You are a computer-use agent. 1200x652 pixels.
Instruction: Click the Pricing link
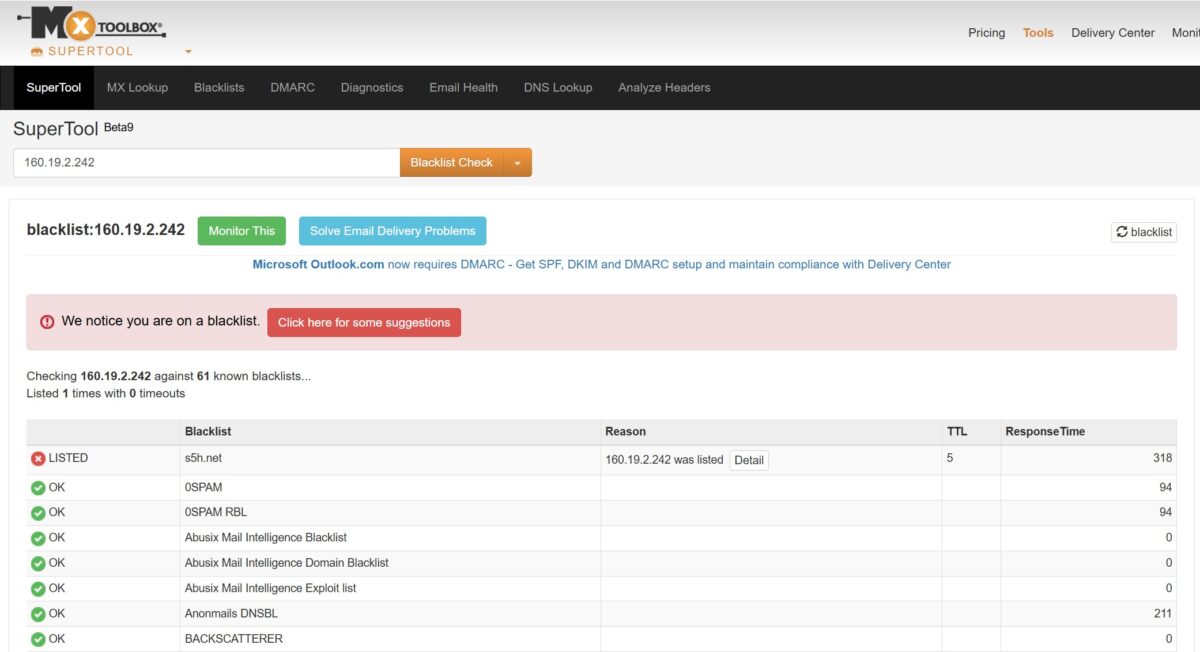pyautogui.click(x=986, y=33)
